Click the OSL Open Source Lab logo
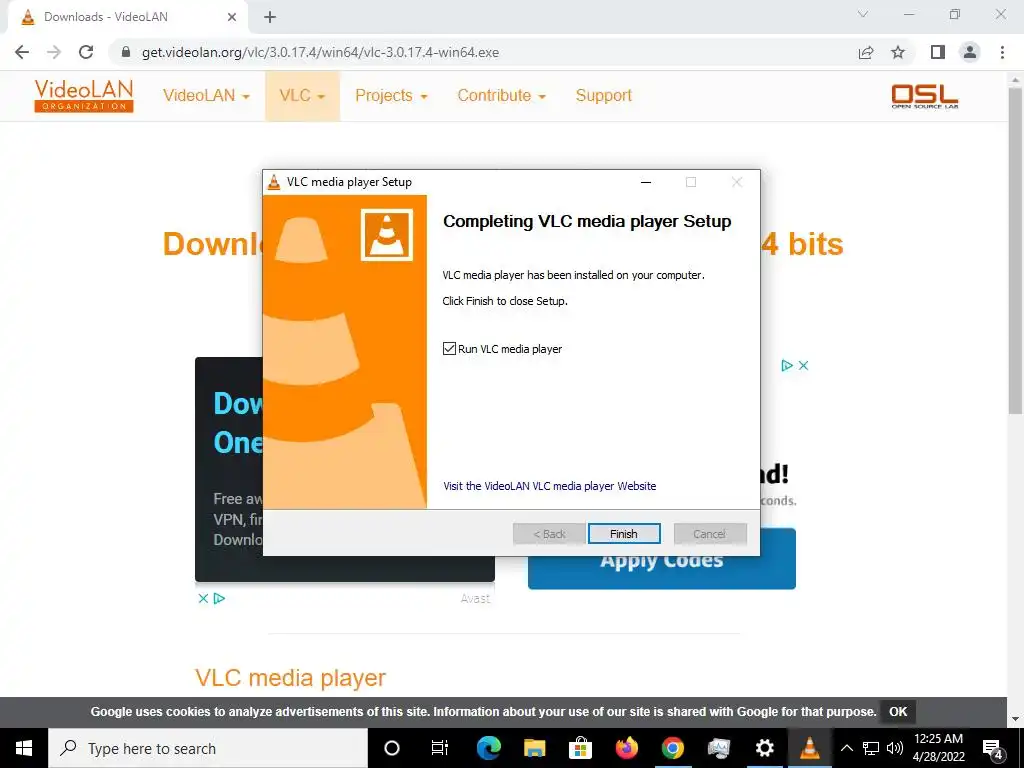The width and height of the screenshot is (1024, 768). (925, 96)
